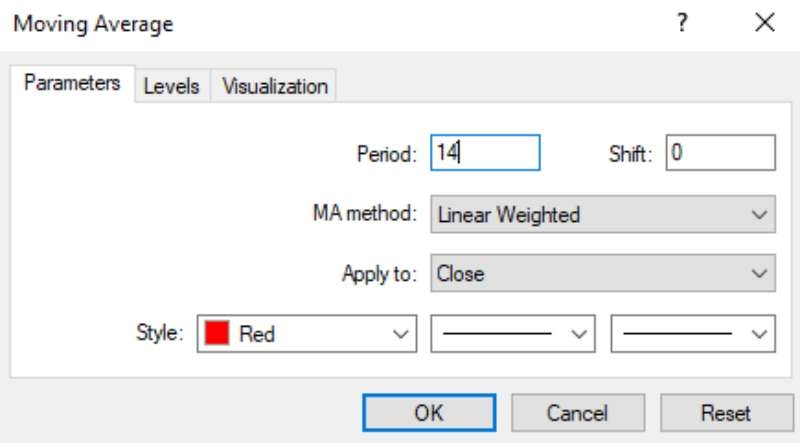The width and height of the screenshot is (800, 443).
Task: Open the Apply to Close dropdown
Action: point(603,274)
